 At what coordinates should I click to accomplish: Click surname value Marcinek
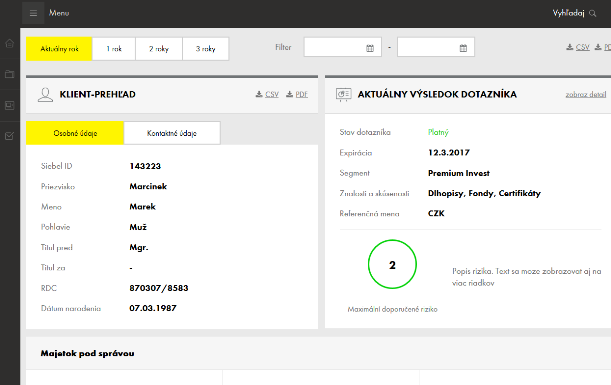(148, 186)
